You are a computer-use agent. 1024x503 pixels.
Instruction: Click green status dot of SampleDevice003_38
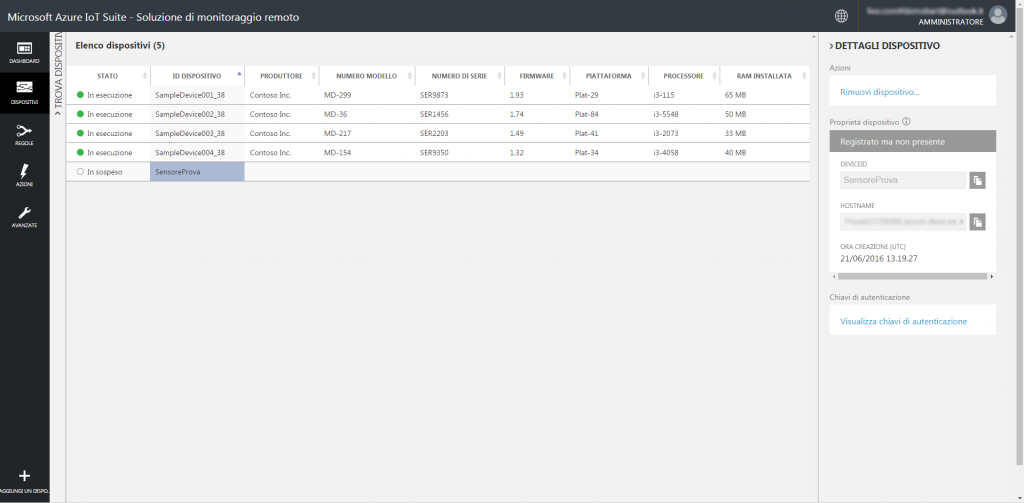(80, 133)
